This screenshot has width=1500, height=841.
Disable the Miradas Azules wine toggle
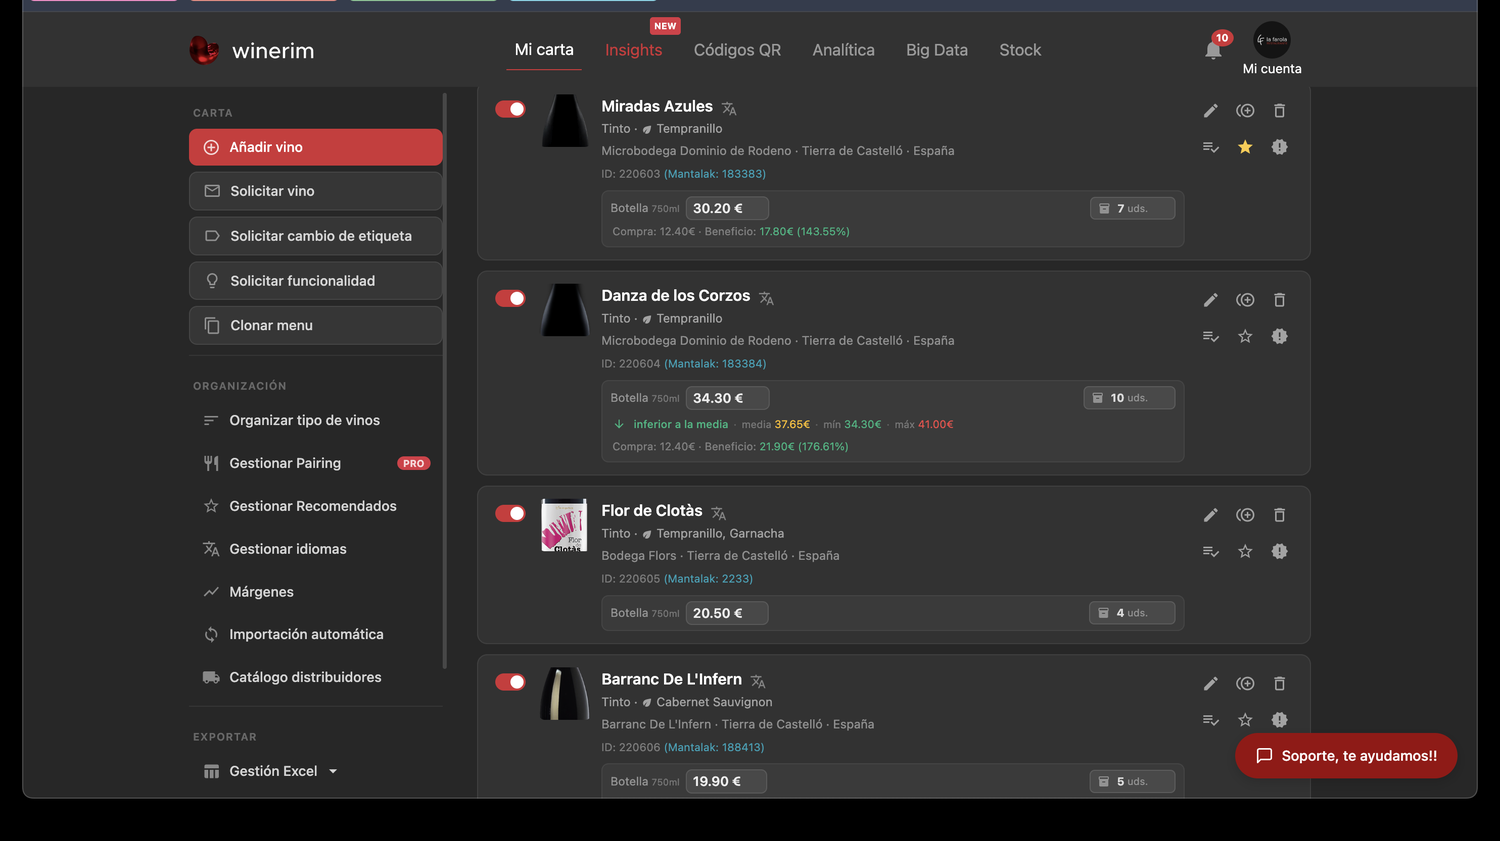click(510, 109)
